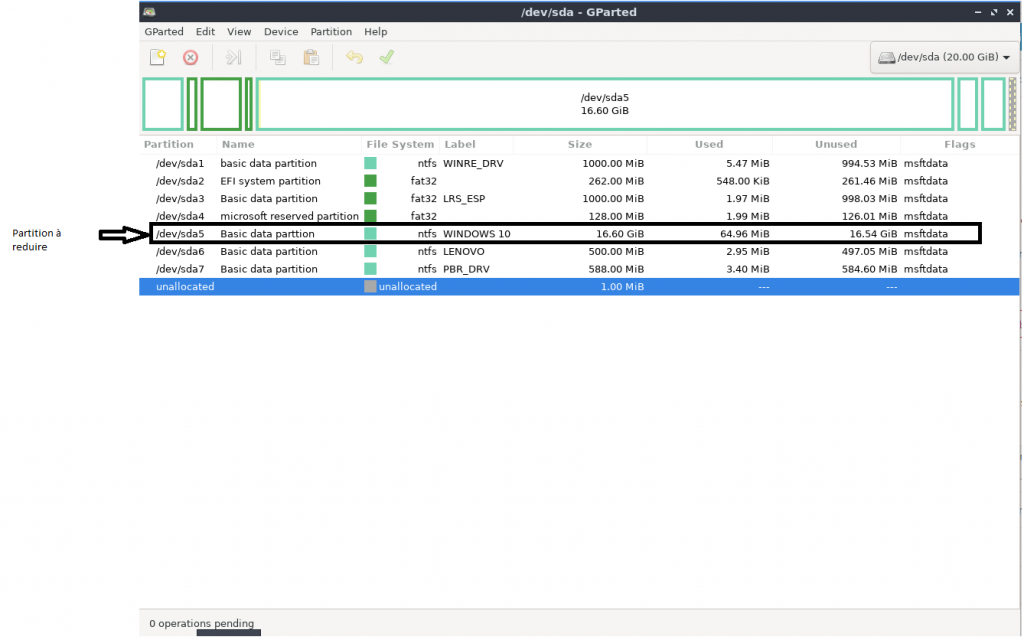
Task: Select the /dev/sda6 partition row
Action: click(x=579, y=251)
